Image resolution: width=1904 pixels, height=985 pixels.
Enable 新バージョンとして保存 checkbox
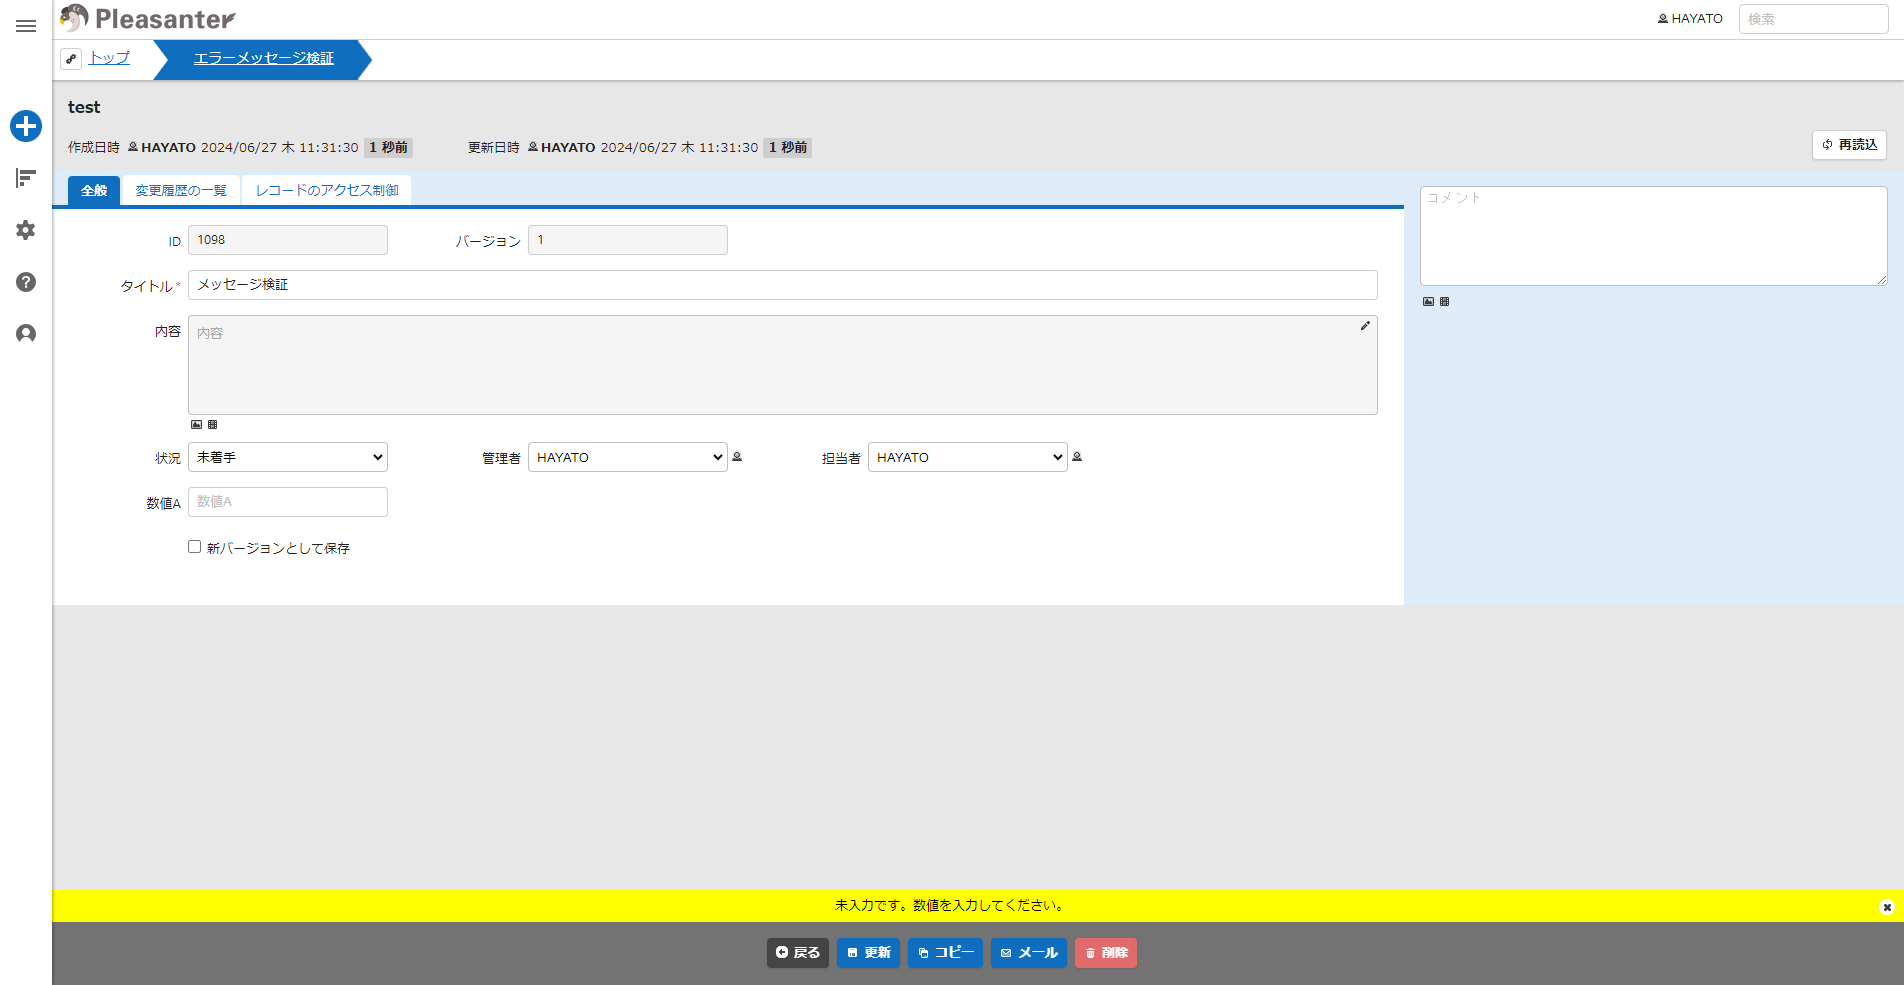click(x=194, y=547)
